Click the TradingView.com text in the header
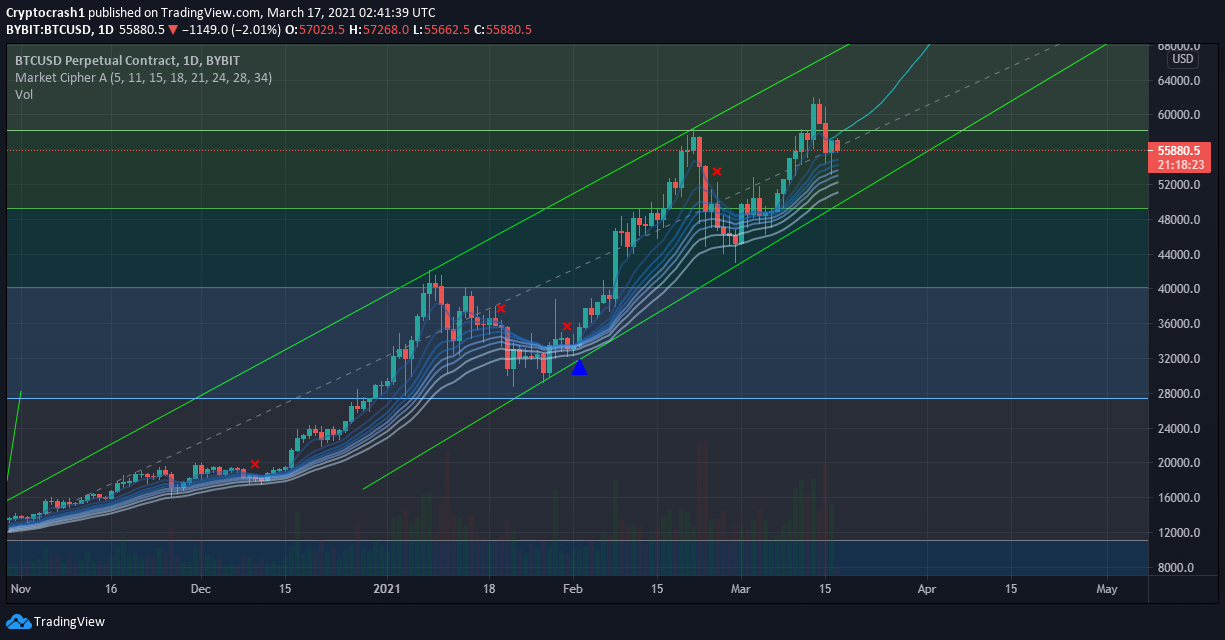Image resolution: width=1225 pixels, height=640 pixels. pos(209,12)
